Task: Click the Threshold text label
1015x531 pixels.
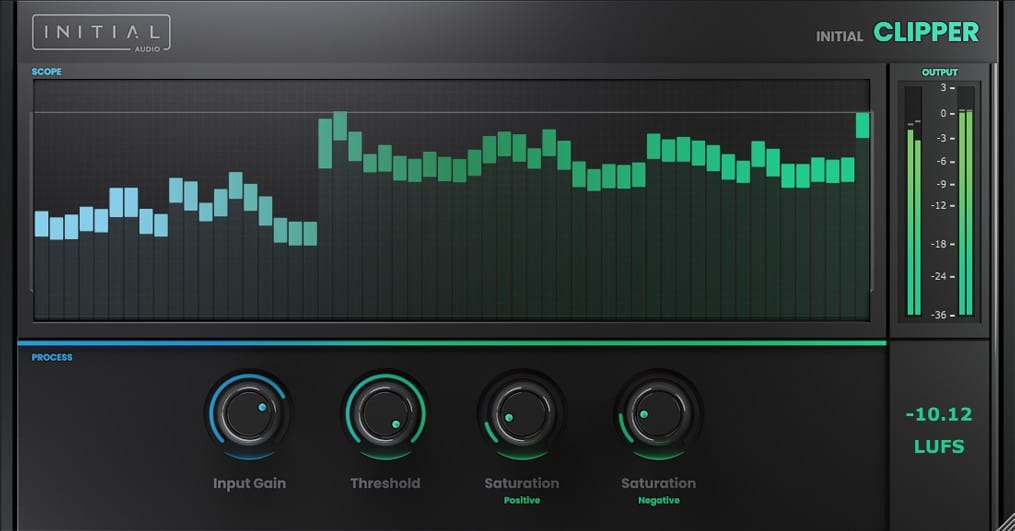Action: [x=385, y=483]
